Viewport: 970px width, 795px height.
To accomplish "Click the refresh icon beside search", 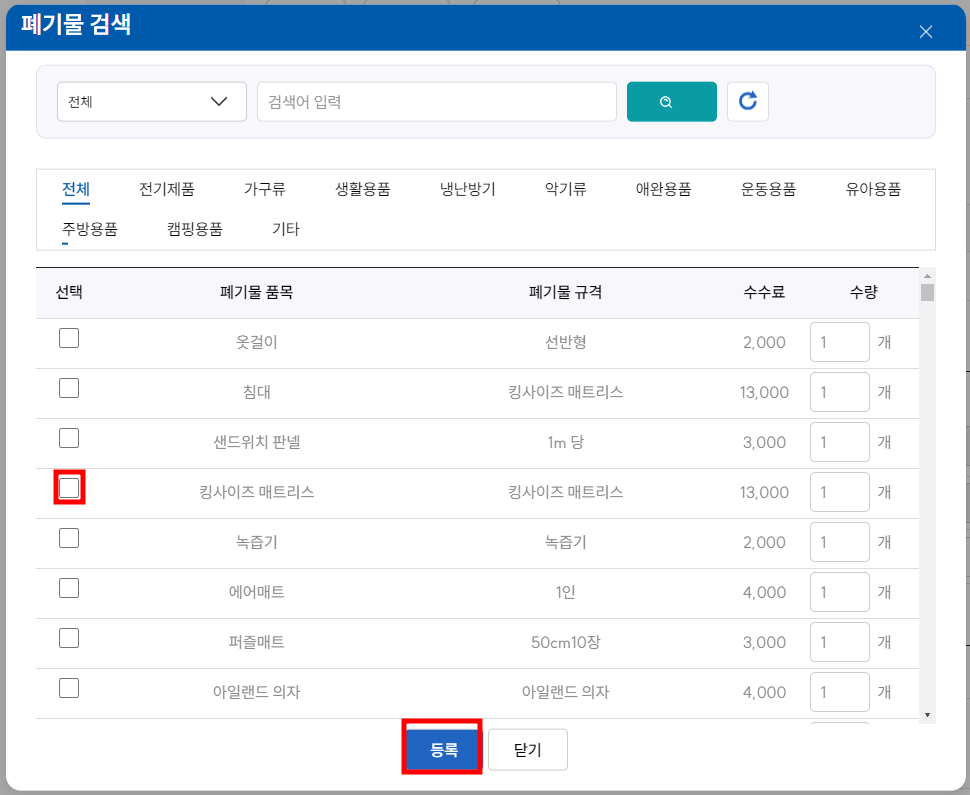I will tap(748, 101).
